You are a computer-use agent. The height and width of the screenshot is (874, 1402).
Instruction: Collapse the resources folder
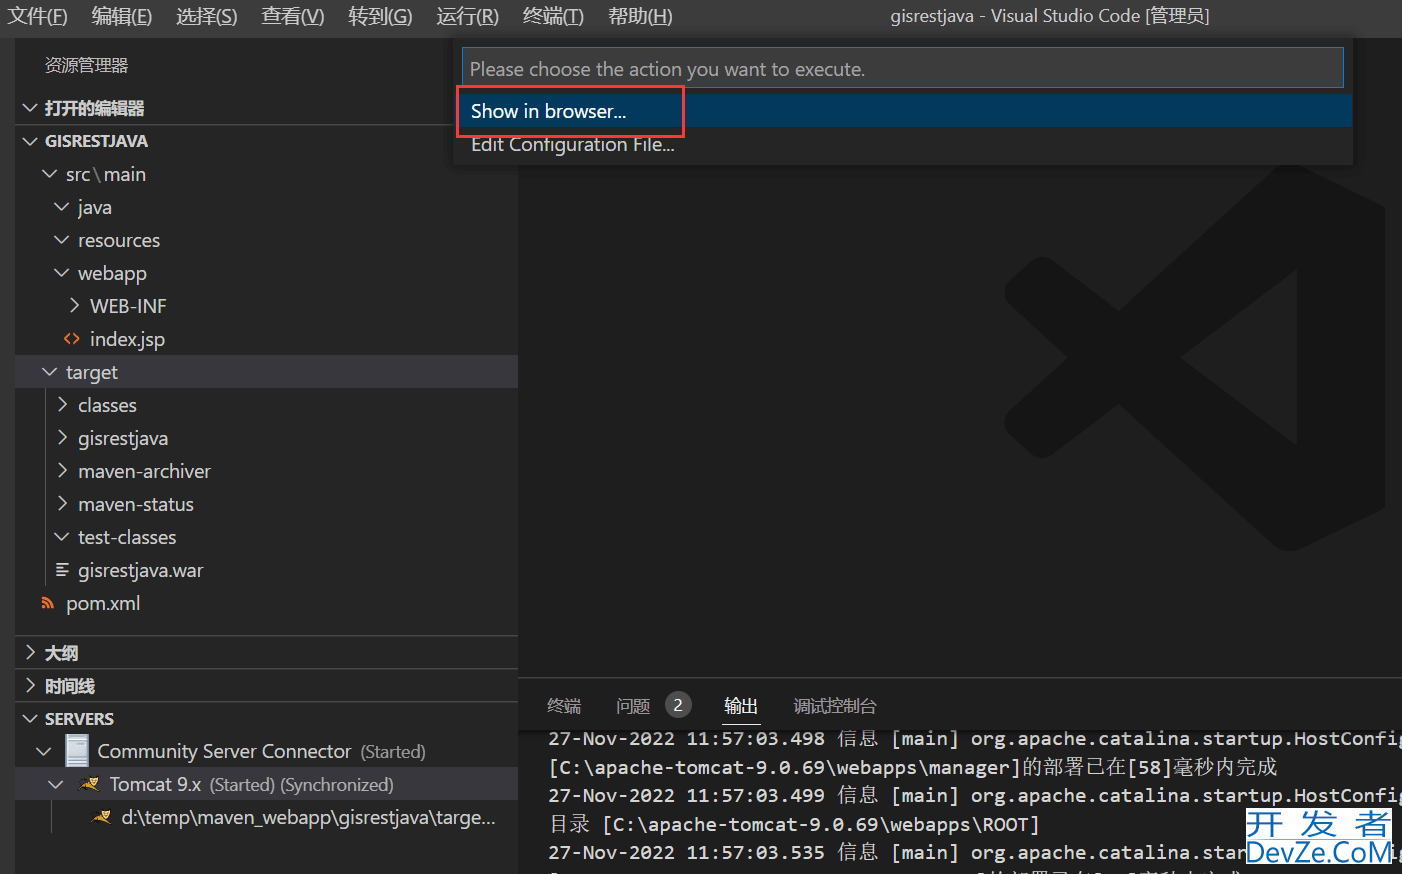pyautogui.click(x=62, y=240)
